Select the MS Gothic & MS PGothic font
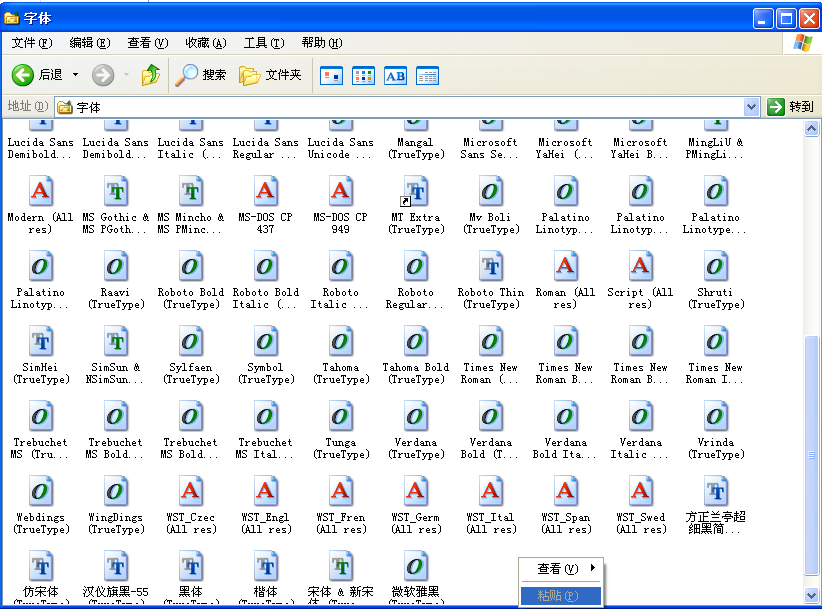The height and width of the screenshot is (609, 822). 115,192
